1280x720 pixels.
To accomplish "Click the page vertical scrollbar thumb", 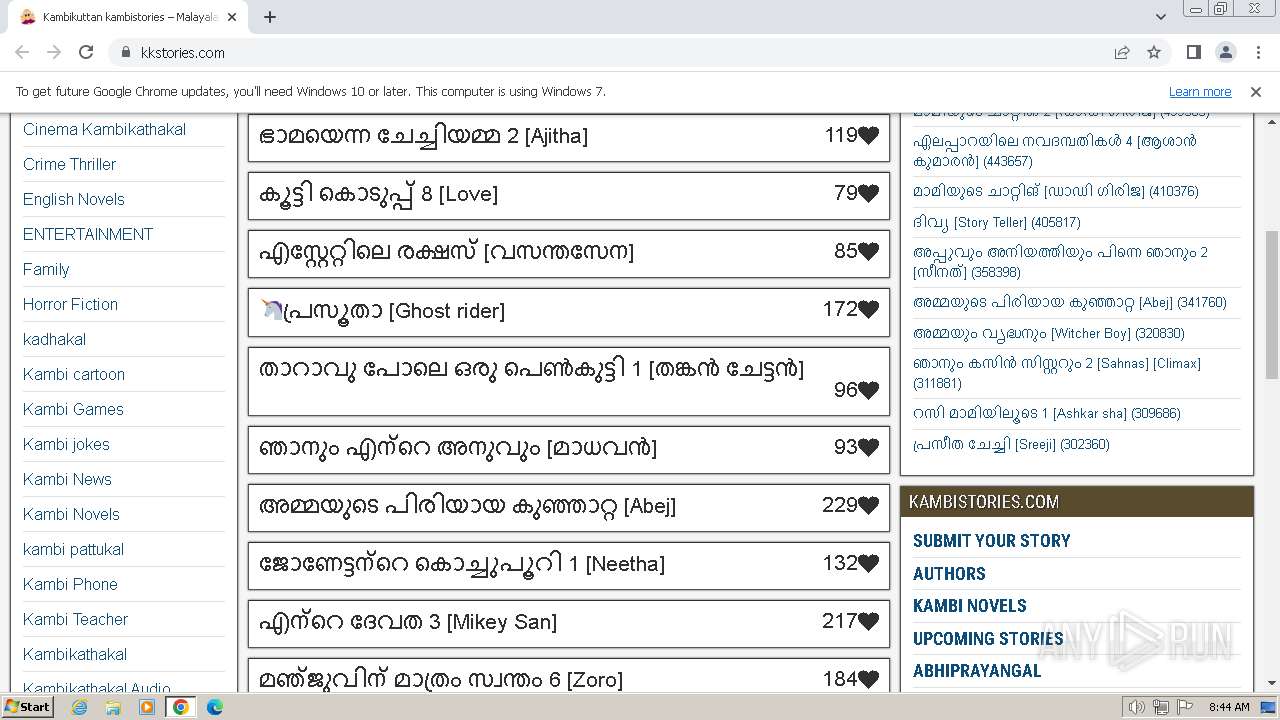I will (x=1272, y=304).
